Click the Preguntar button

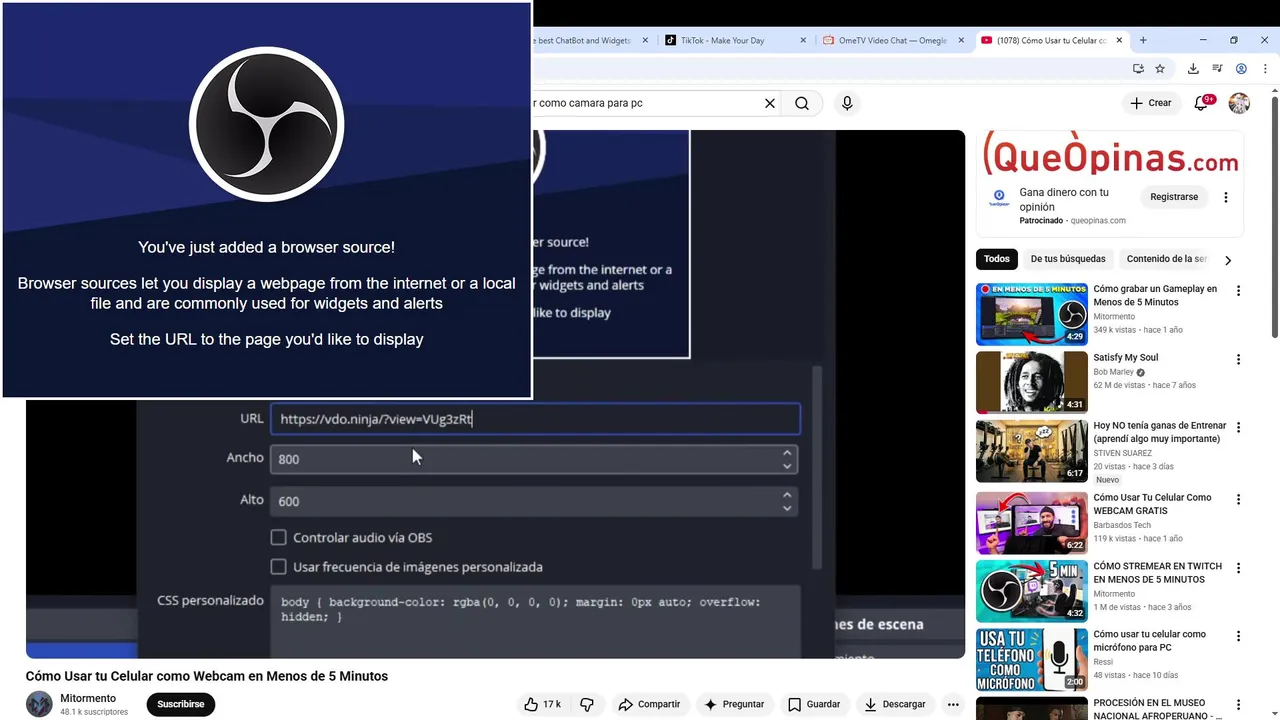(x=735, y=704)
